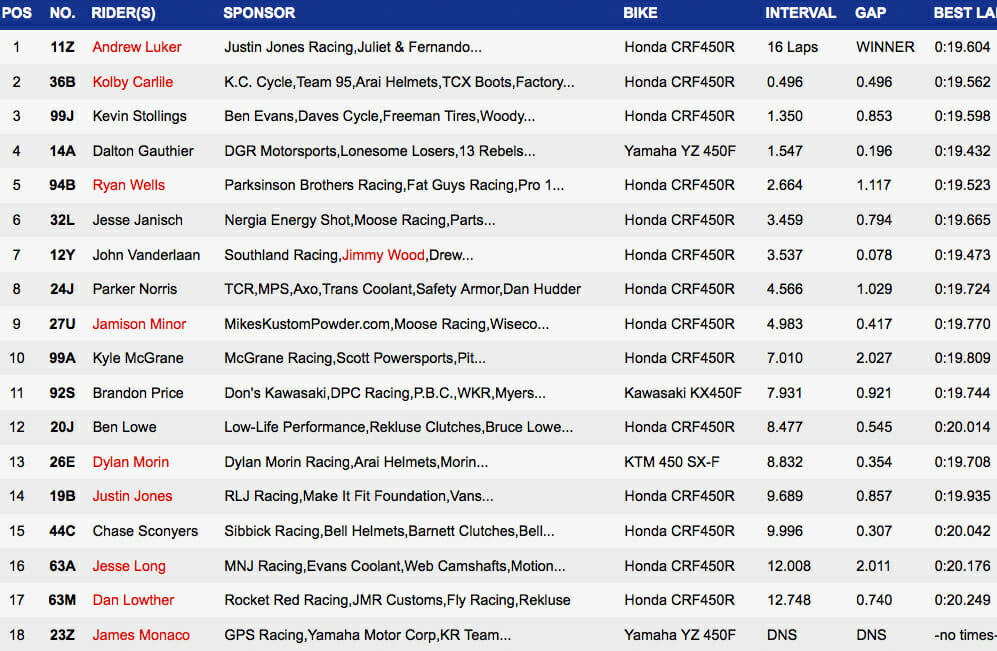997x651 pixels.
Task: Open Kolby Carlile's rider profile link
Action: tap(132, 82)
